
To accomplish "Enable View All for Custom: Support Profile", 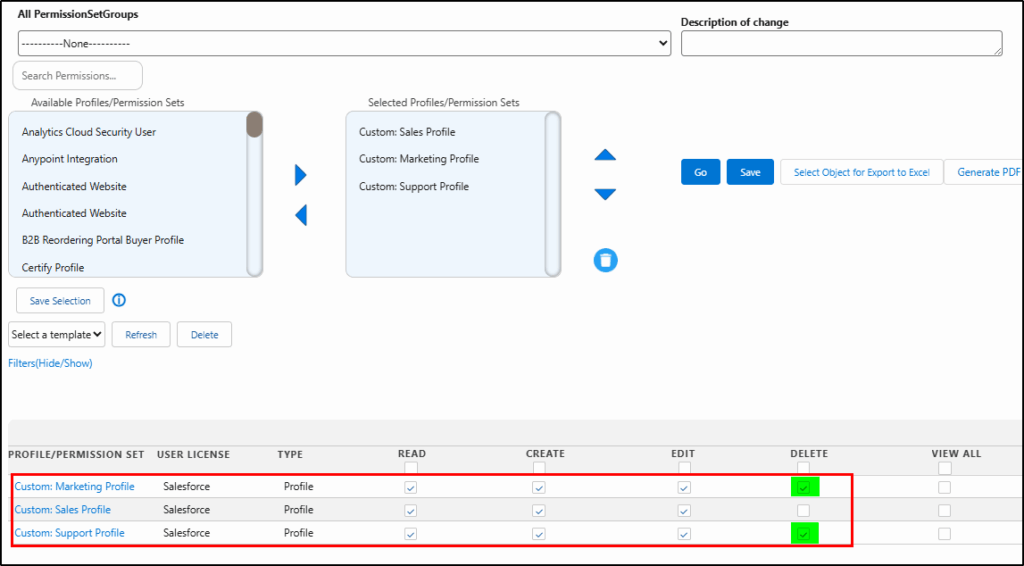I will pyautogui.click(x=944, y=533).
